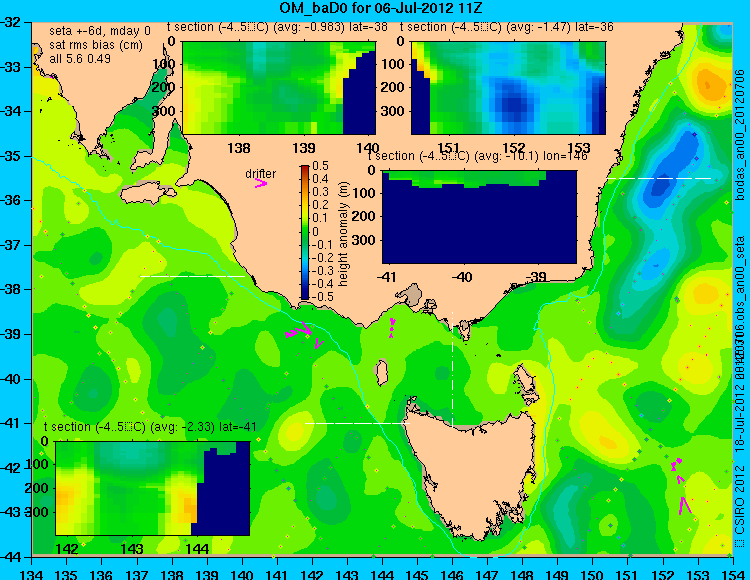
Task: Open the lat=-36 temperature section inset
Action: [x=508, y=88]
